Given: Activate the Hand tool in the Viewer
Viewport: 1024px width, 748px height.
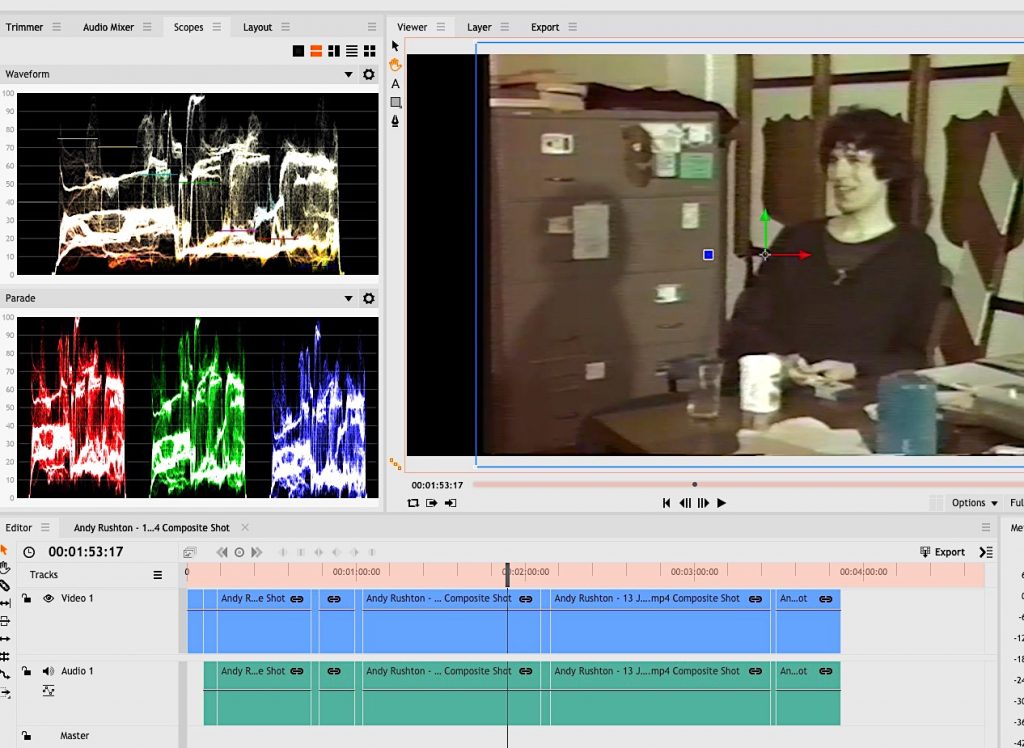Looking at the screenshot, I should coord(395,65).
